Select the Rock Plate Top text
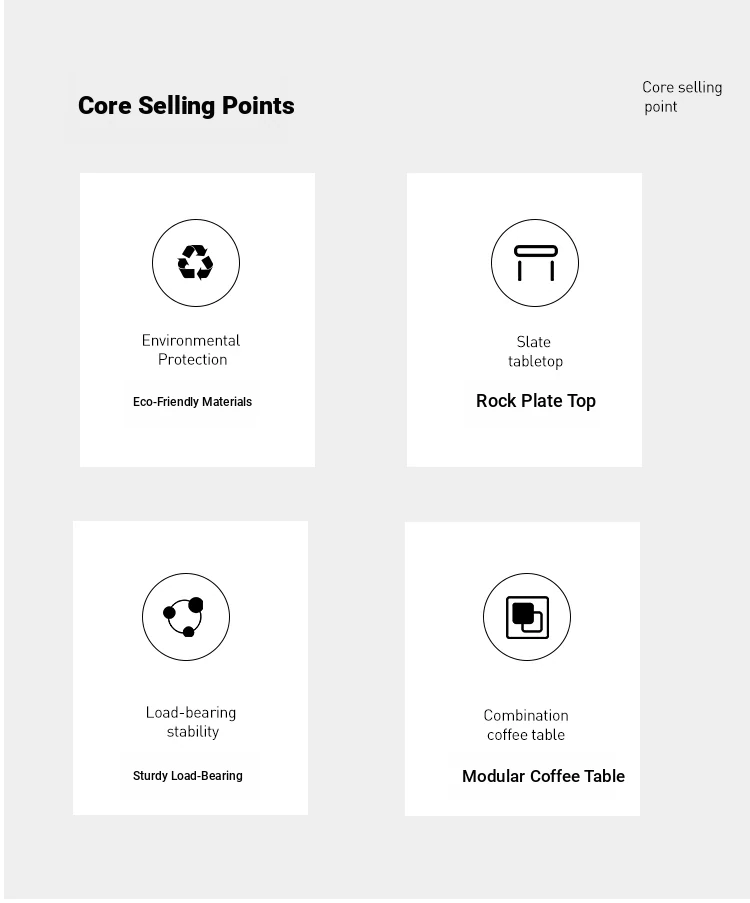750x903 pixels. pos(536,401)
